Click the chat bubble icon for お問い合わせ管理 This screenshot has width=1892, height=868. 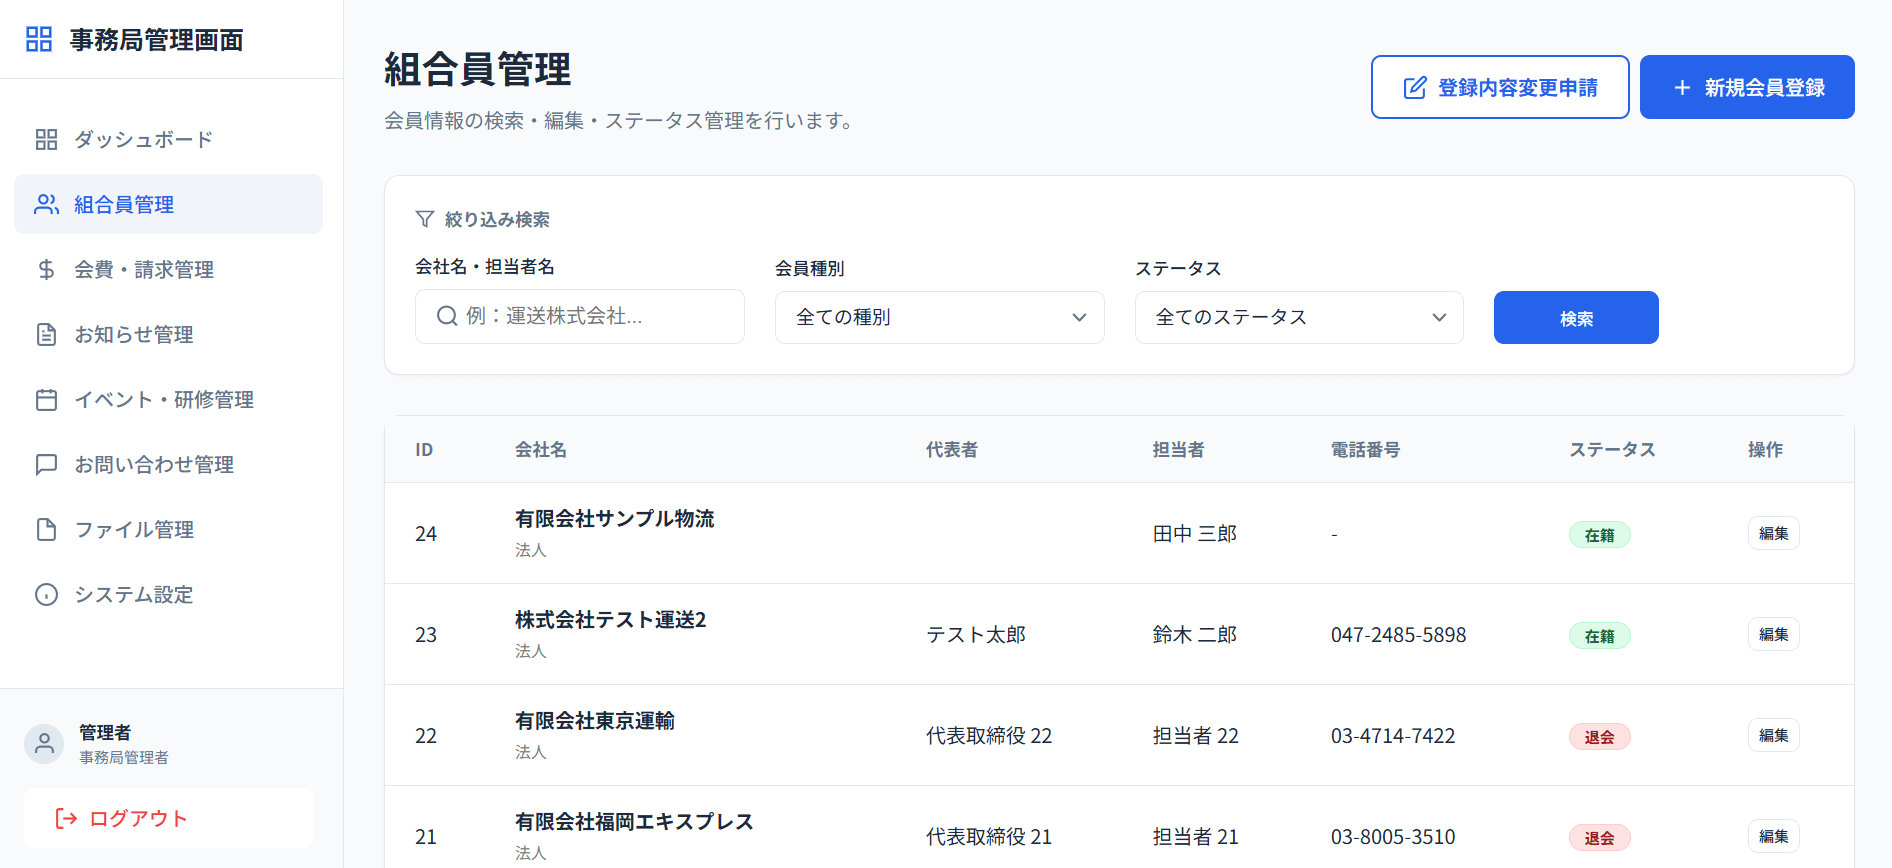tap(46, 464)
